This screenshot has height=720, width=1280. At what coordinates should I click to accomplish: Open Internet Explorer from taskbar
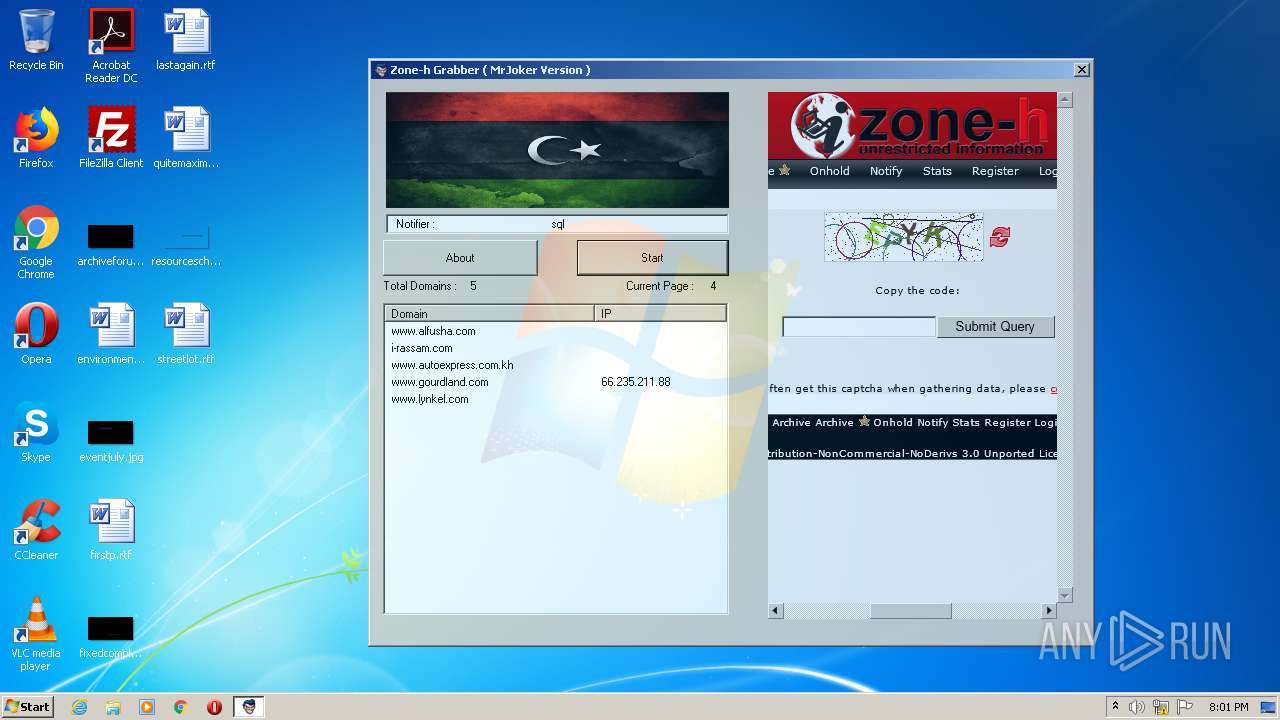point(79,707)
